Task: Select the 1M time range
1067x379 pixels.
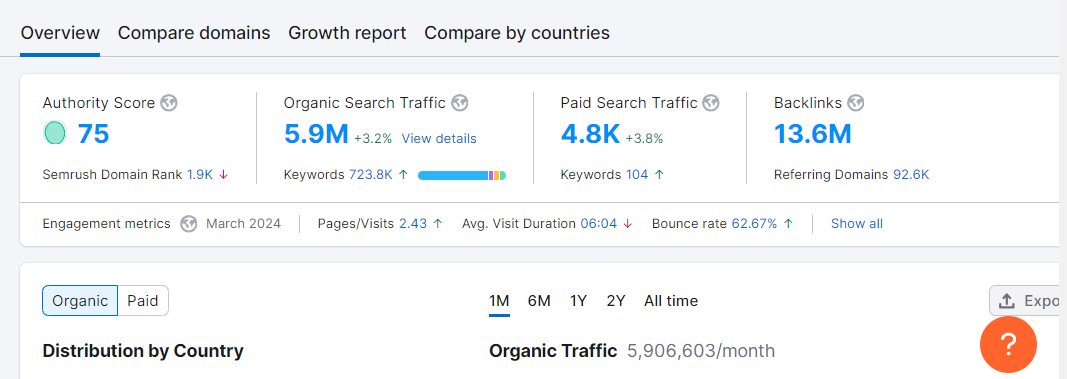Action: point(499,301)
